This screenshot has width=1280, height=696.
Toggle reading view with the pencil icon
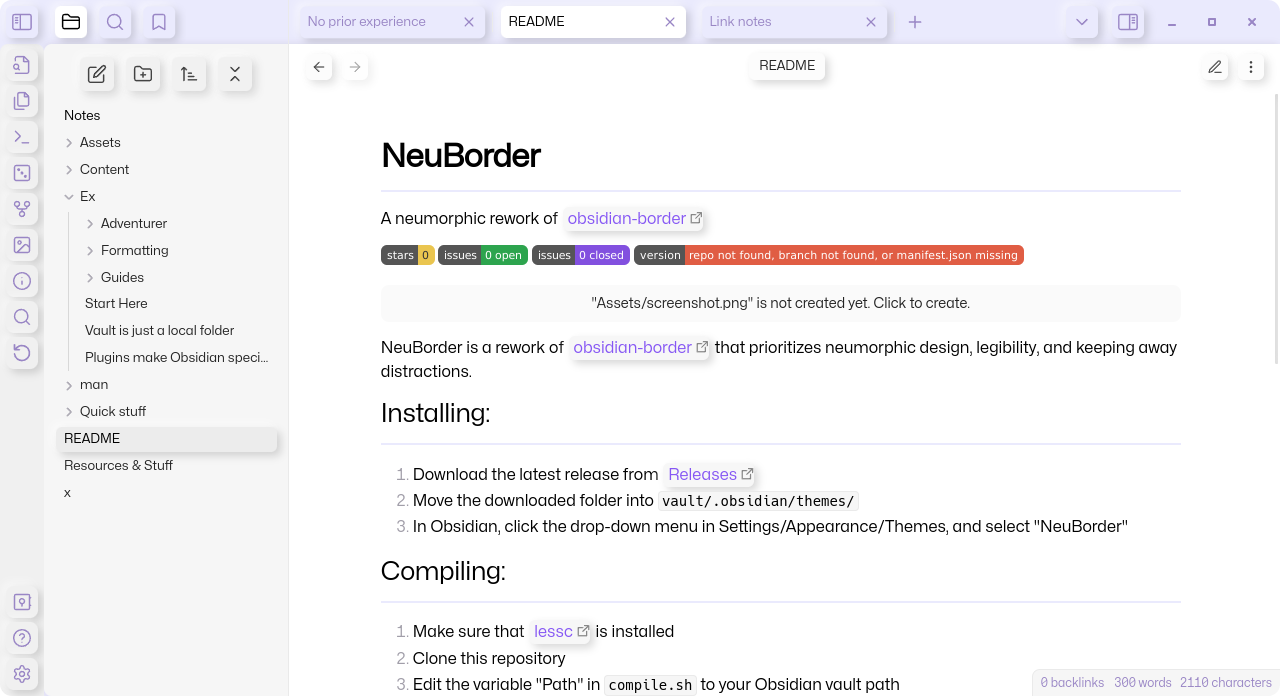click(1215, 66)
